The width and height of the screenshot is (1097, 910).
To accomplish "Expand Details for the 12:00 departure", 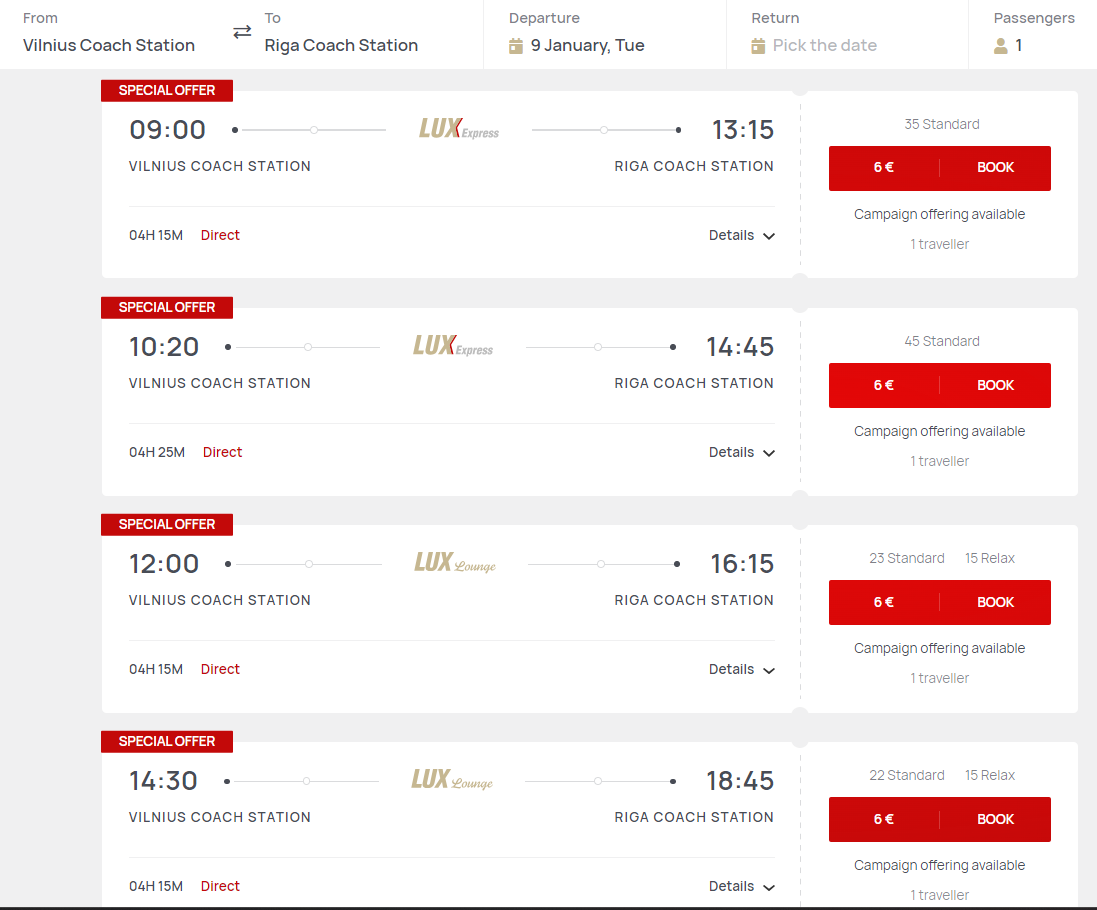I will click(742, 669).
